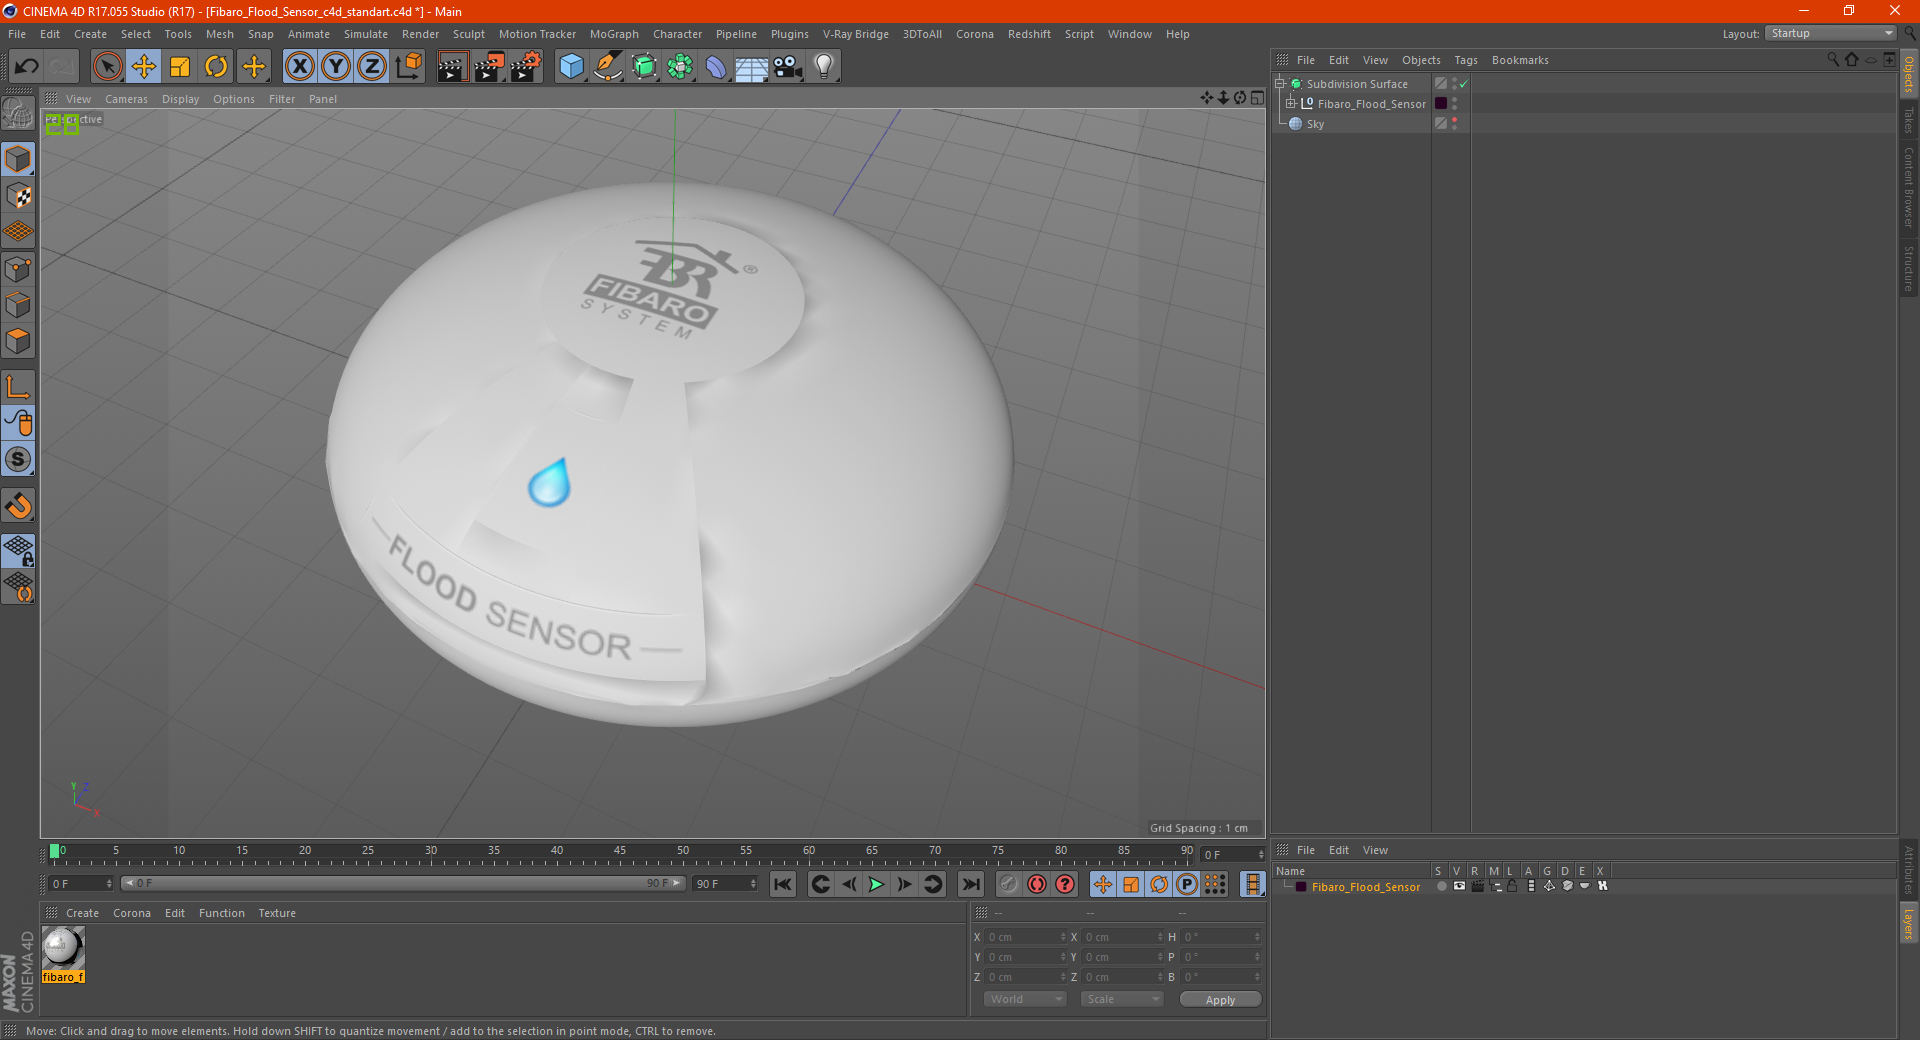Open Edit Render Settings
1920x1040 pixels.
click(526, 67)
